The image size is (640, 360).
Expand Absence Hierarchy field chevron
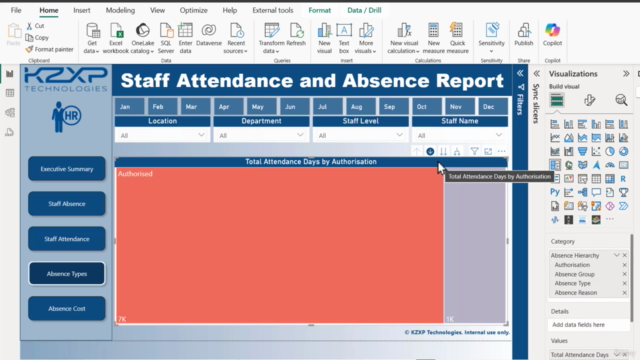tap(616, 255)
